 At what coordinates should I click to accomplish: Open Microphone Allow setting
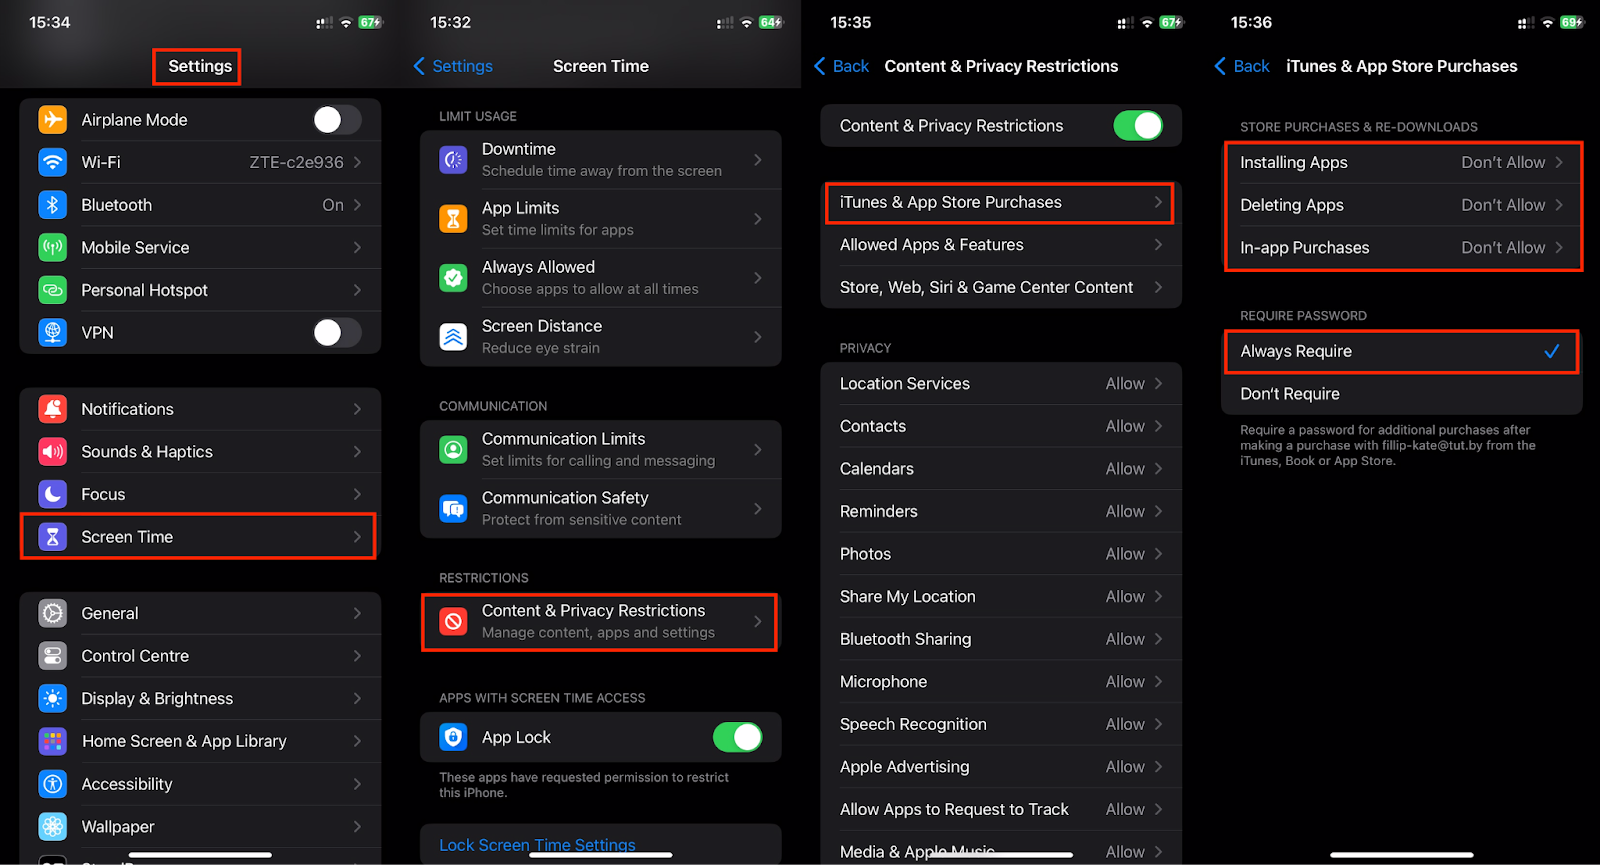[1001, 682]
